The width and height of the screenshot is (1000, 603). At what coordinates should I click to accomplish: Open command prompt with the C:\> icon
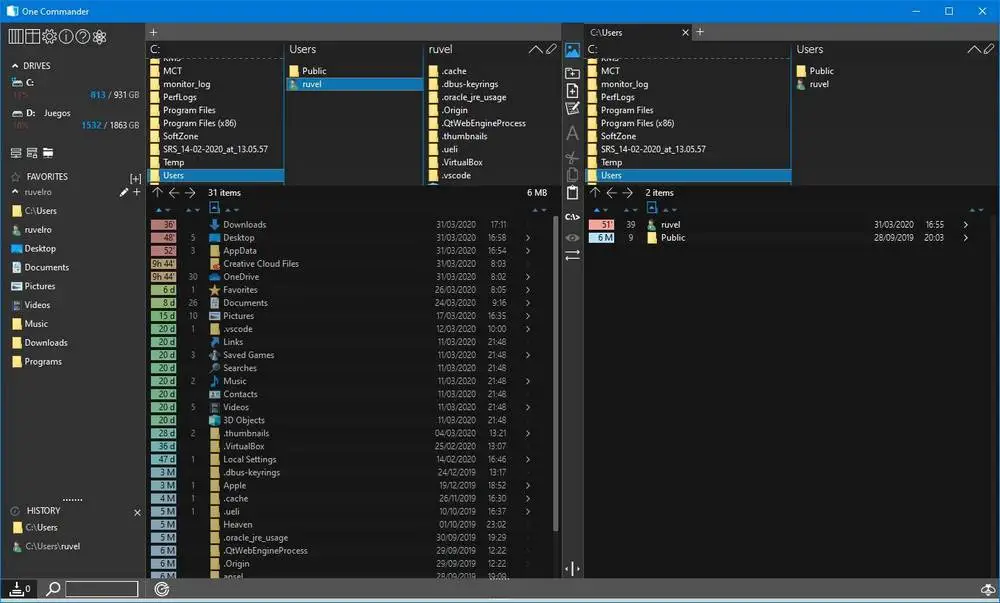point(572,217)
